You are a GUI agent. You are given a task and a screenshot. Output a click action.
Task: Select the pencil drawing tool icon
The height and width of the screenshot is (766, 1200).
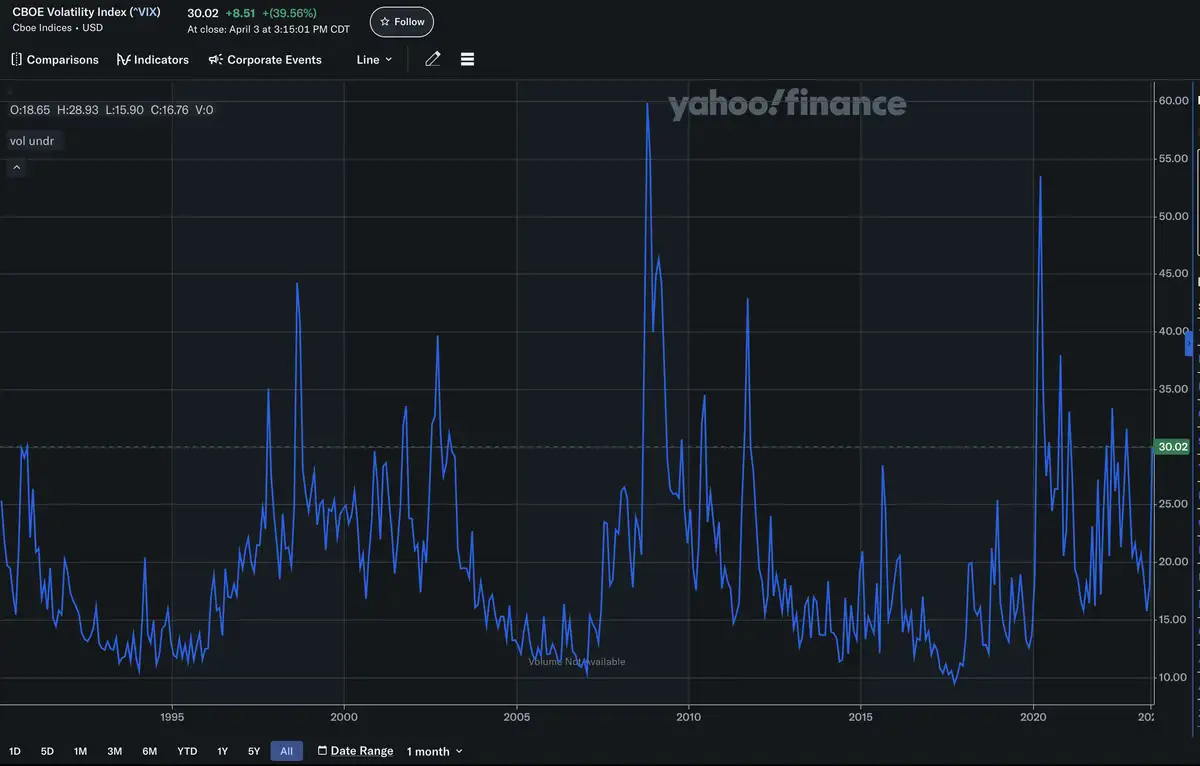click(433, 60)
